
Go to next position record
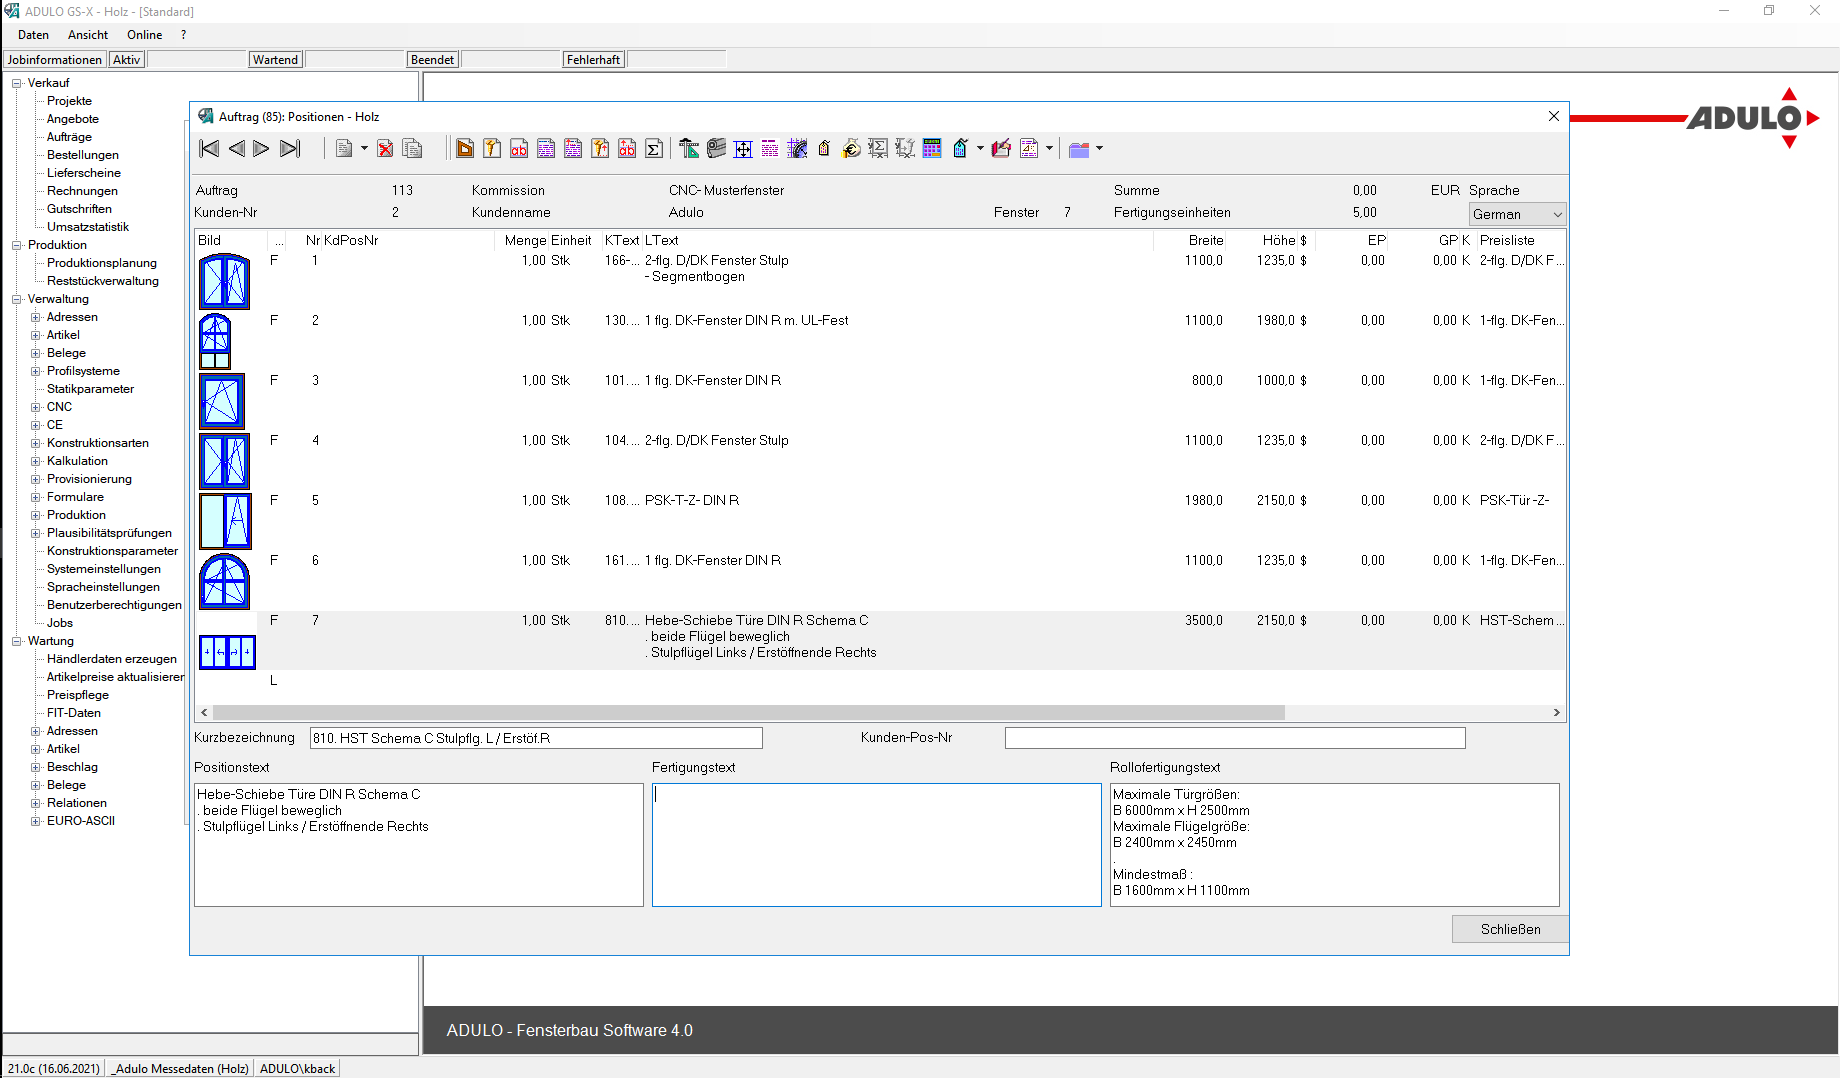[262, 149]
